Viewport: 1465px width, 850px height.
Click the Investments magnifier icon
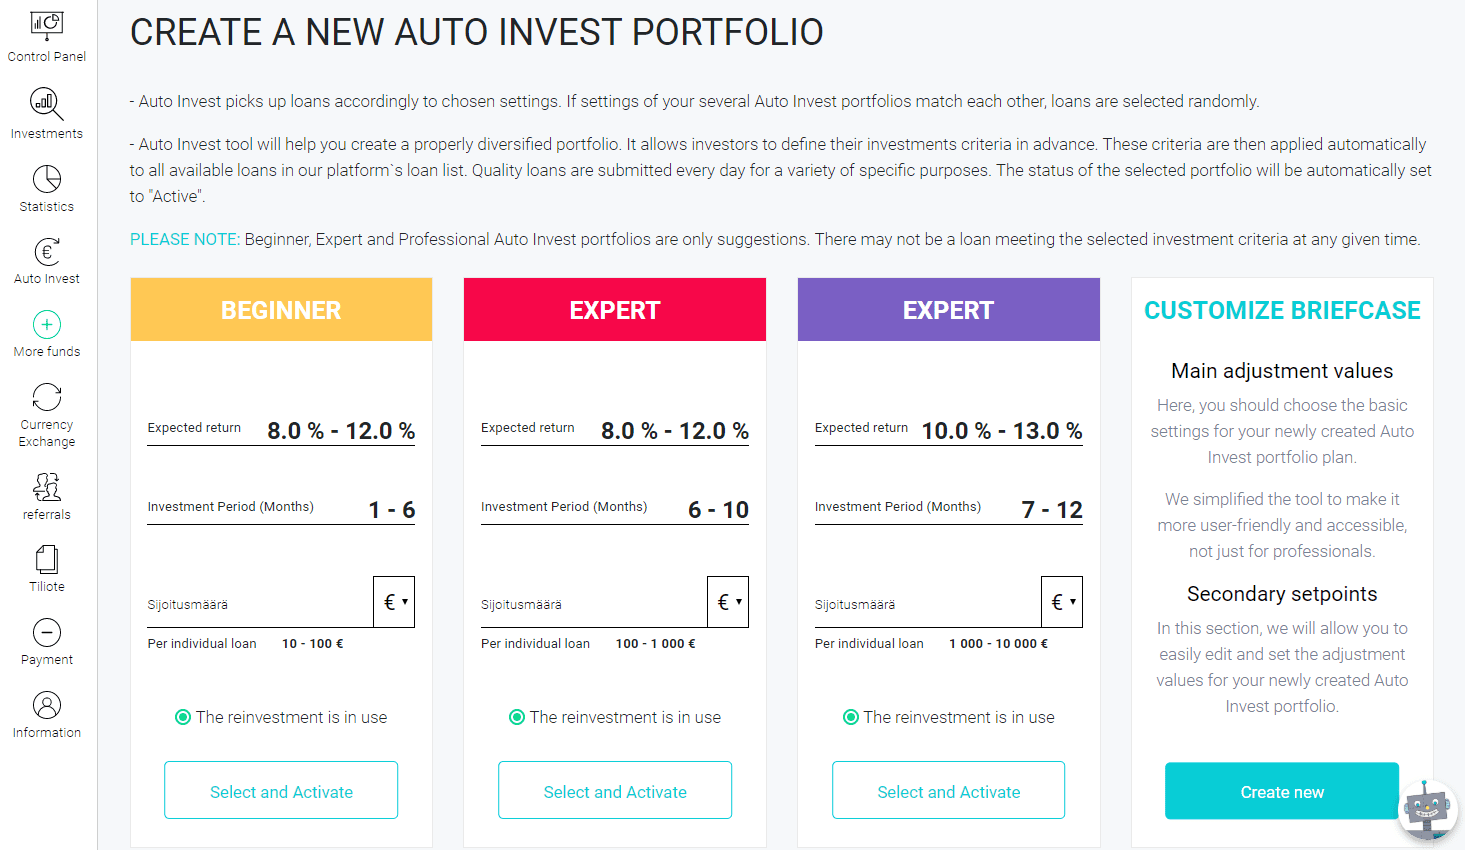point(47,103)
